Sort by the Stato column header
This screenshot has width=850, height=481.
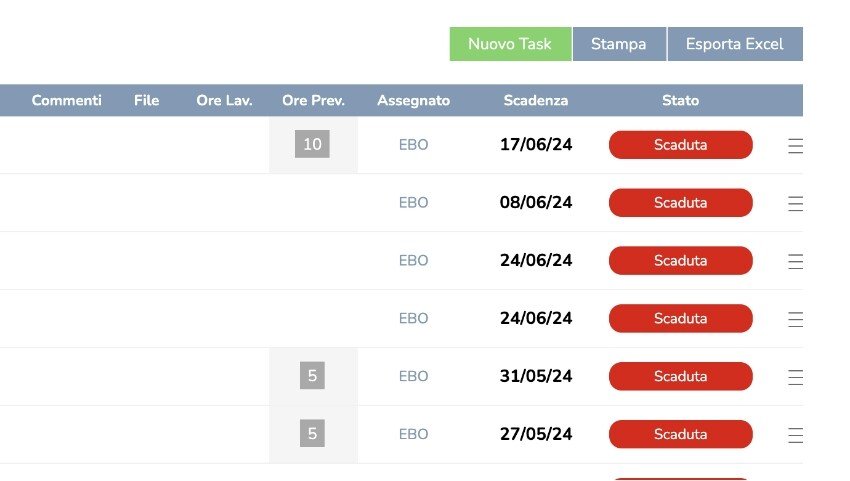pyautogui.click(x=680, y=101)
